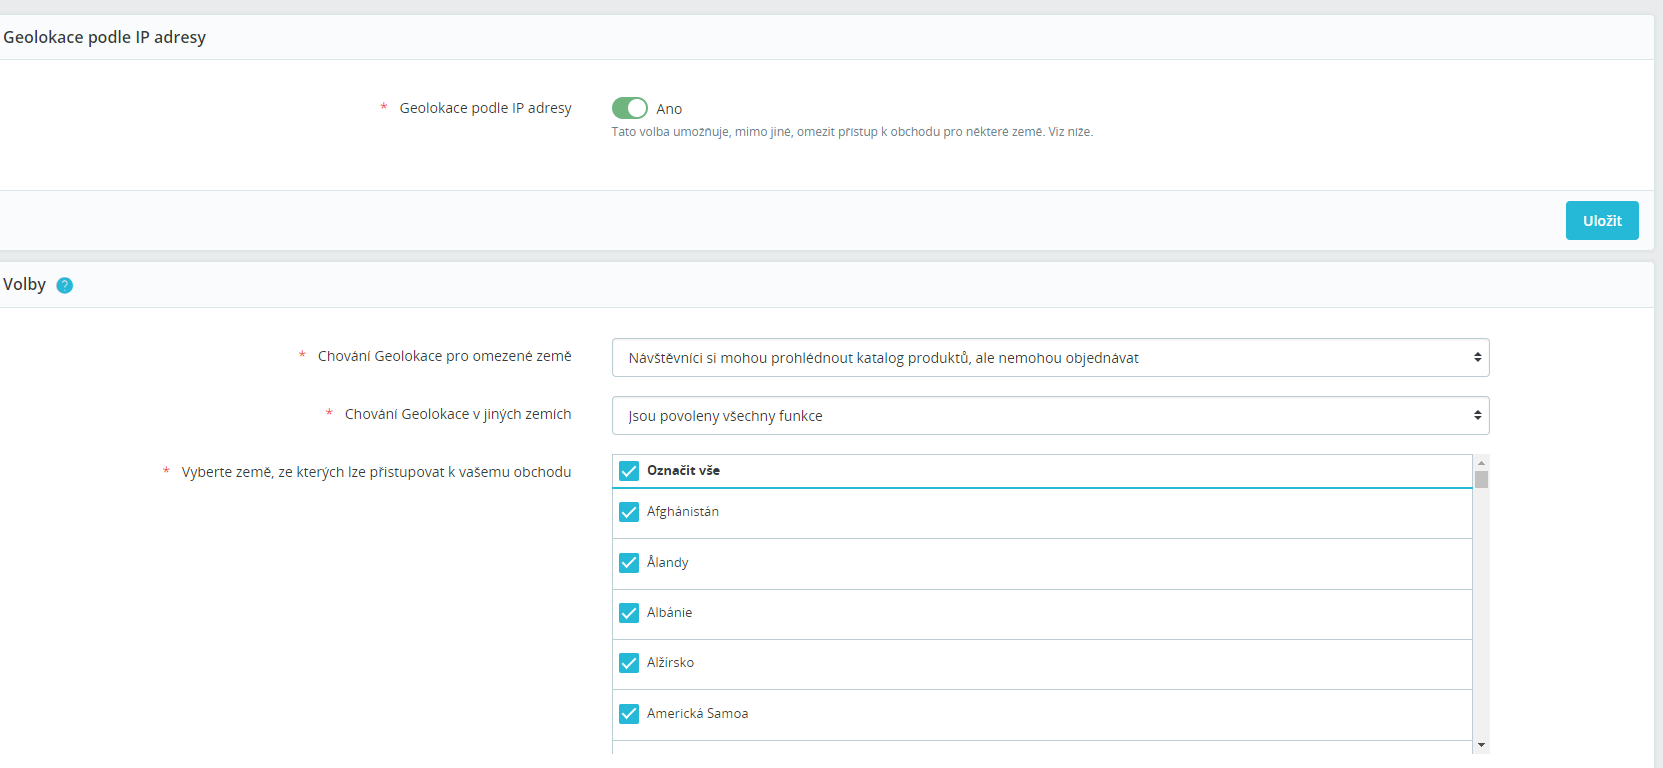Untick the Alžírsko checkbox

629,663
